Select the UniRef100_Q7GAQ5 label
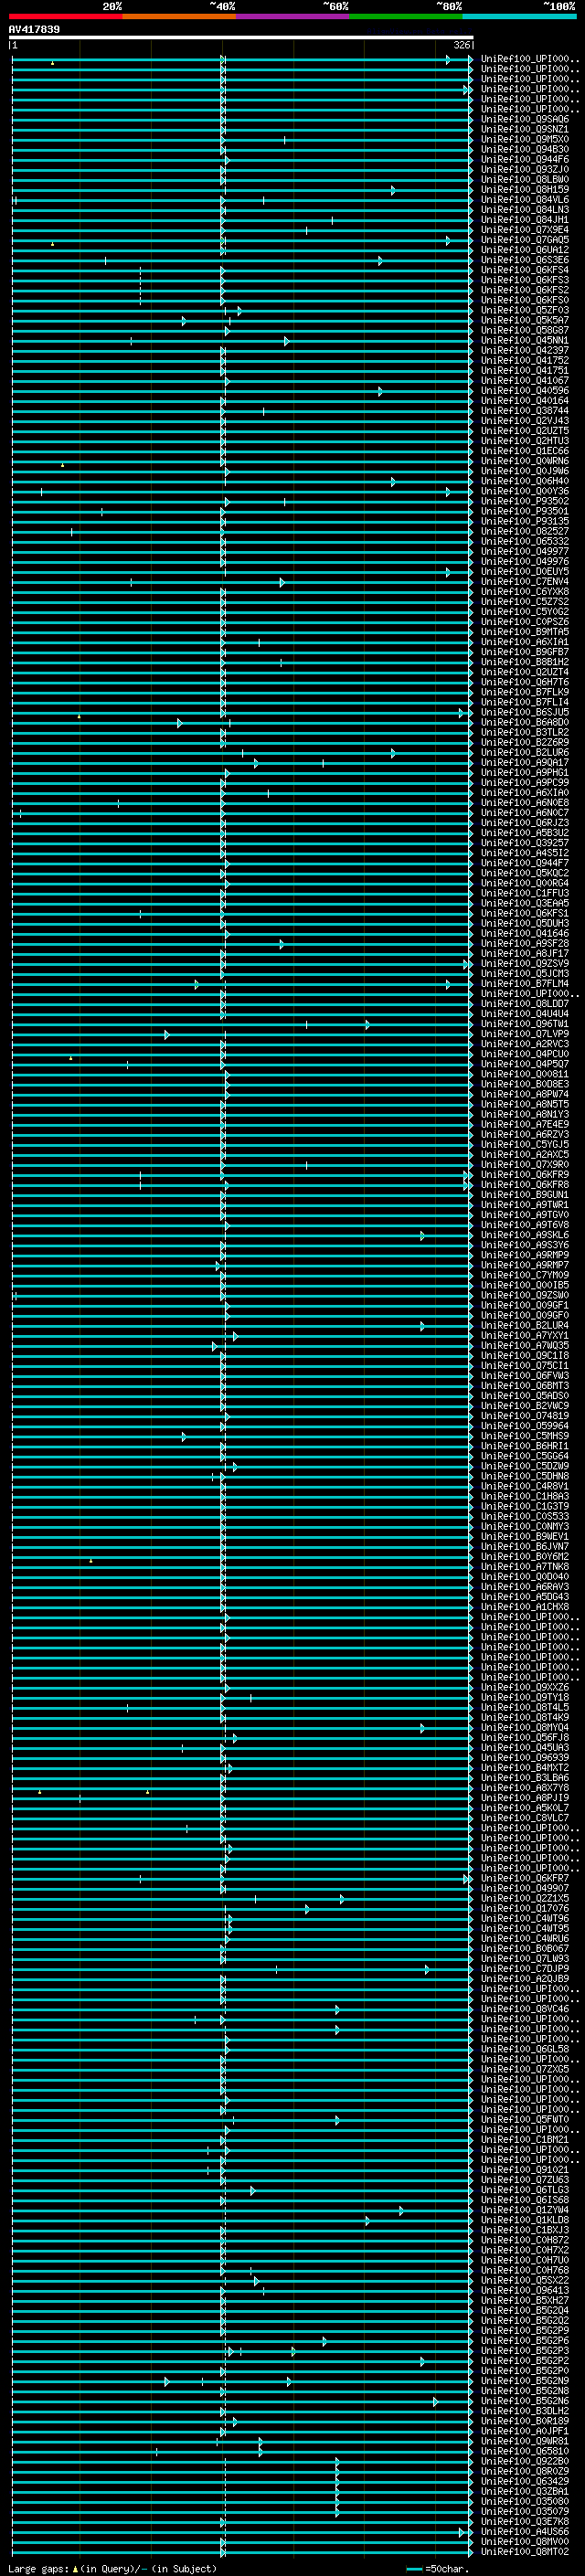The image size is (585, 2576). pyautogui.click(x=524, y=240)
